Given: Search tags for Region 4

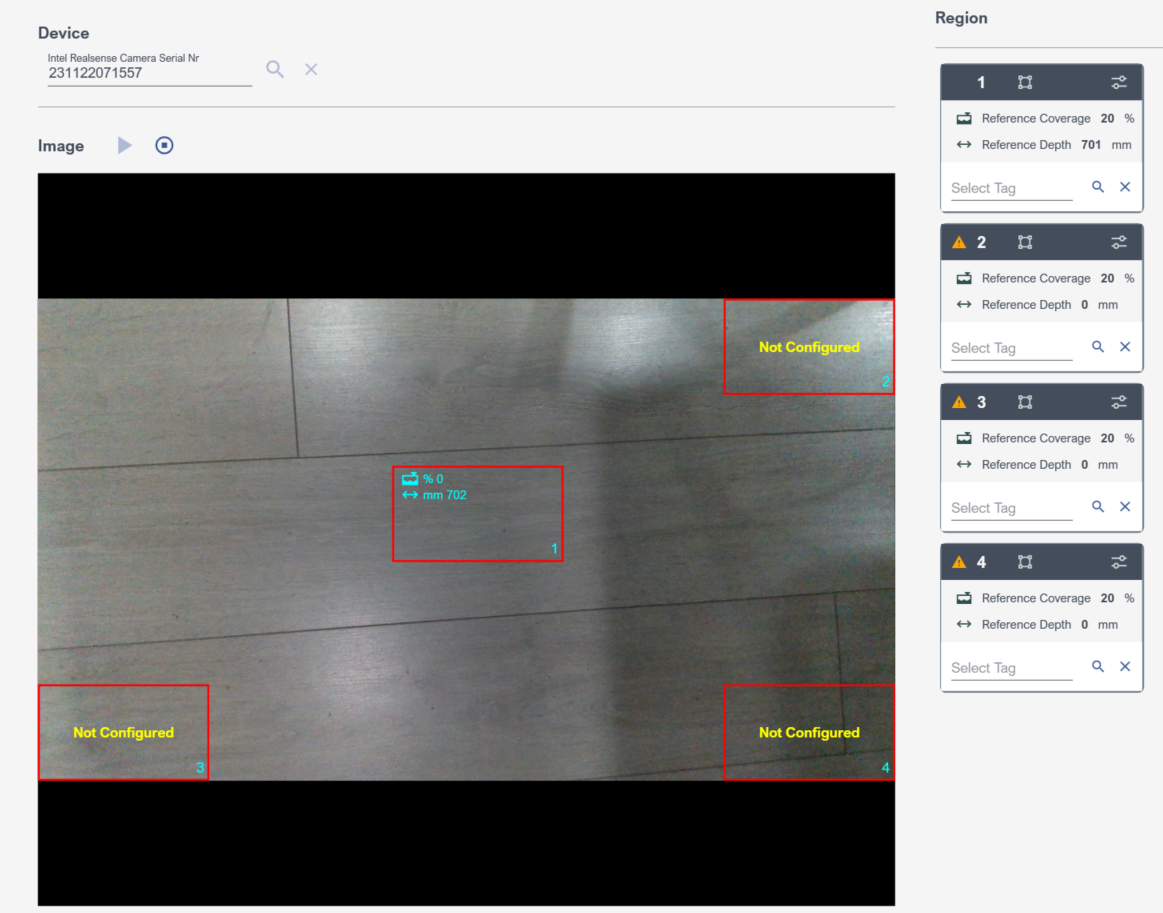Looking at the screenshot, I should (x=1098, y=667).
